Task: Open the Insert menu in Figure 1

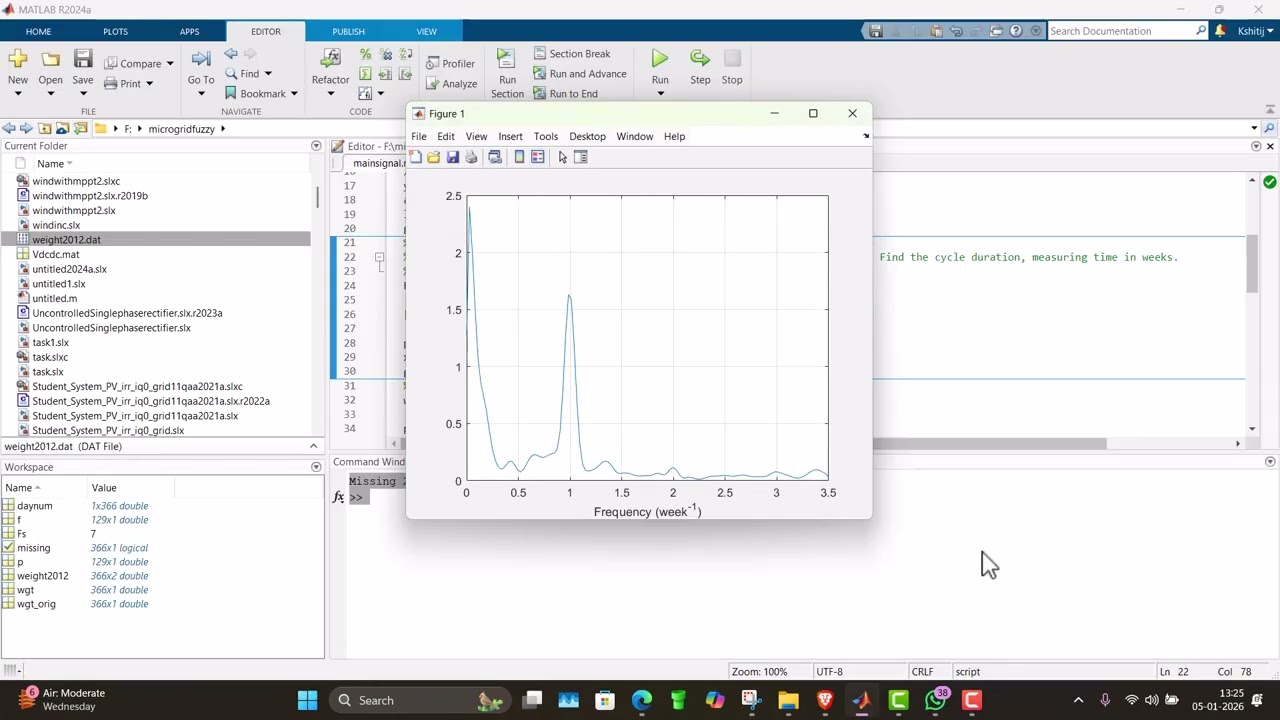Action: 510,136
